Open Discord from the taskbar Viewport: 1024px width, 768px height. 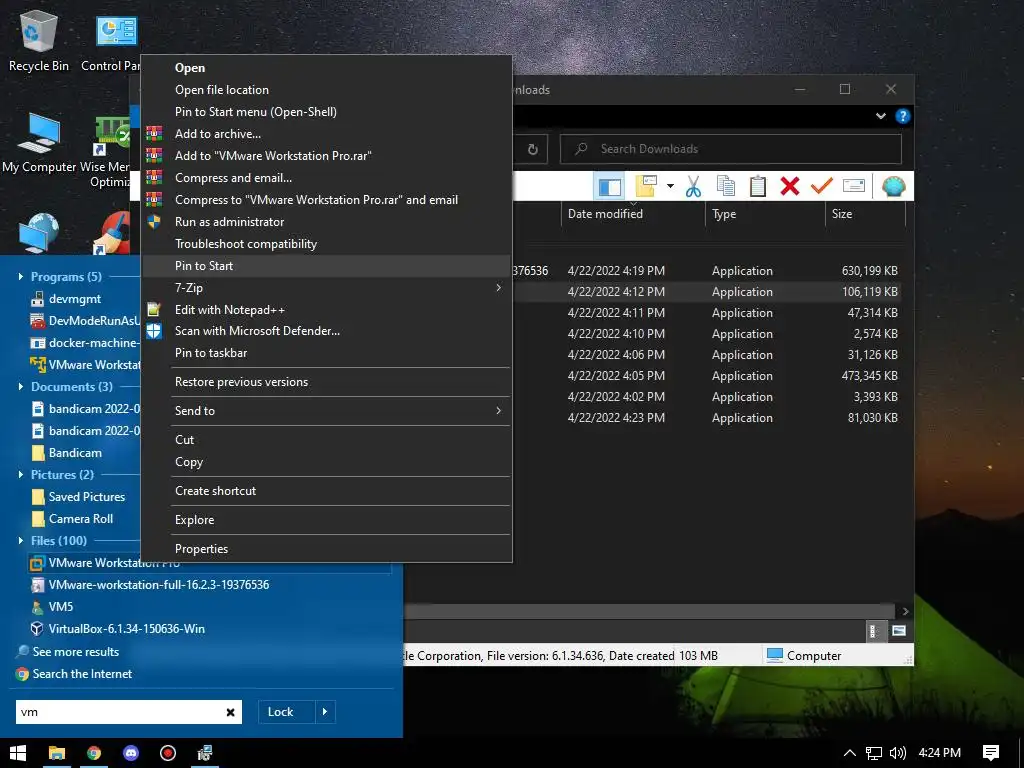point(131,753)
